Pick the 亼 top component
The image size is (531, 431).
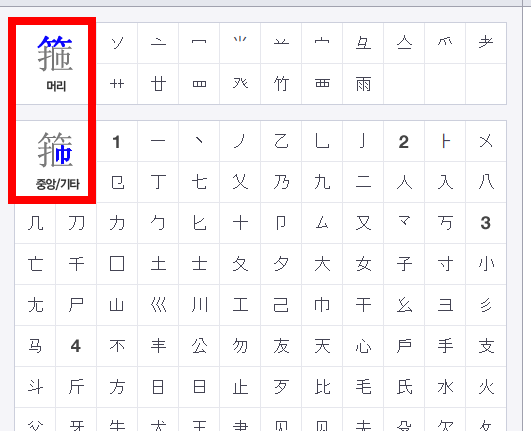tap(404, 43)
